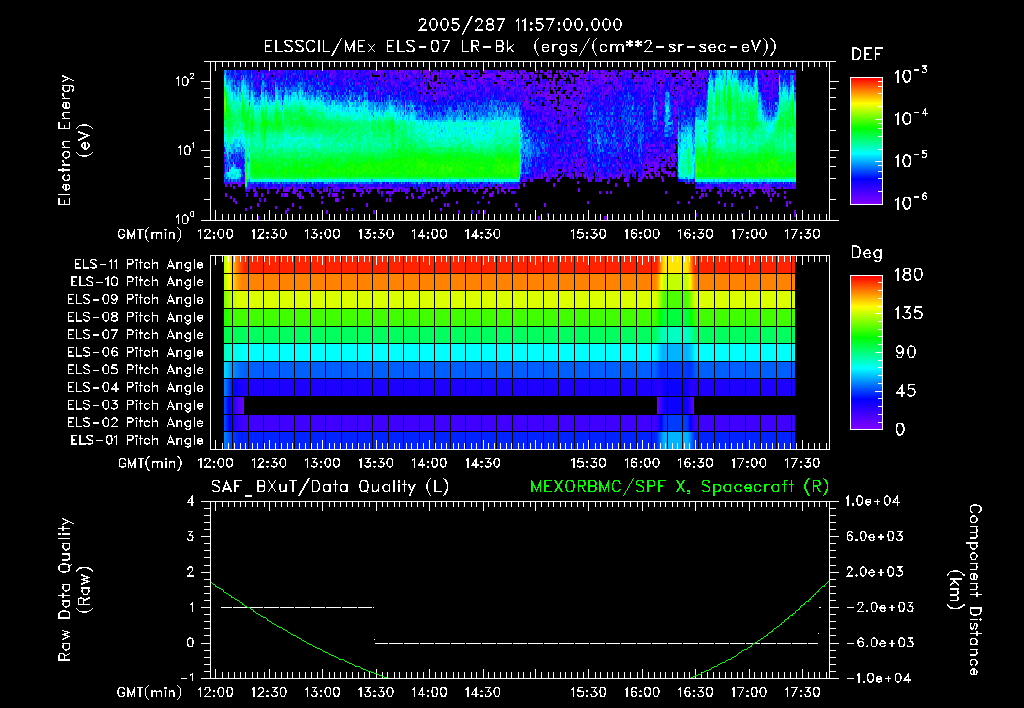Click the data quality tick label 4
This screenshot has width=1024, height=708.
coord(190,501)
